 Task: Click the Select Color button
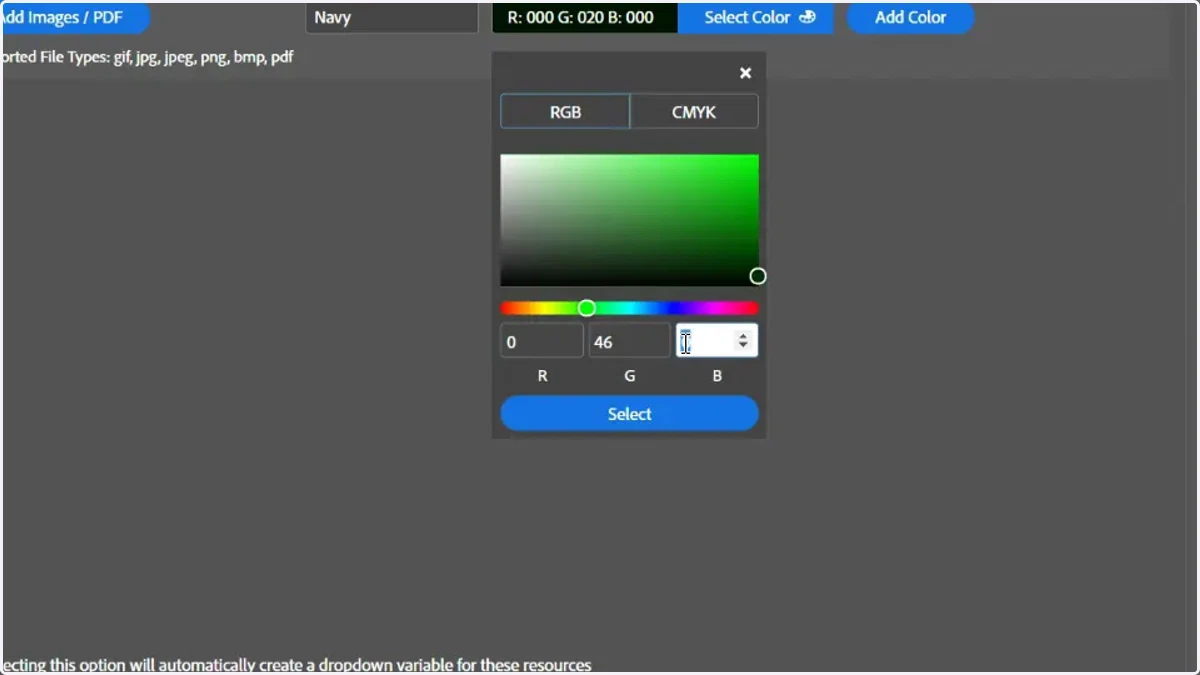pos(756,17)
